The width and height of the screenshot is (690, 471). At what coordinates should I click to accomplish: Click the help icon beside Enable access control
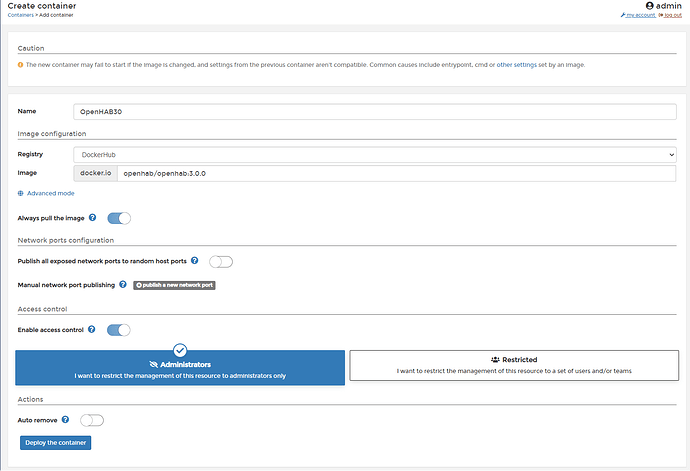click(92, 329)
